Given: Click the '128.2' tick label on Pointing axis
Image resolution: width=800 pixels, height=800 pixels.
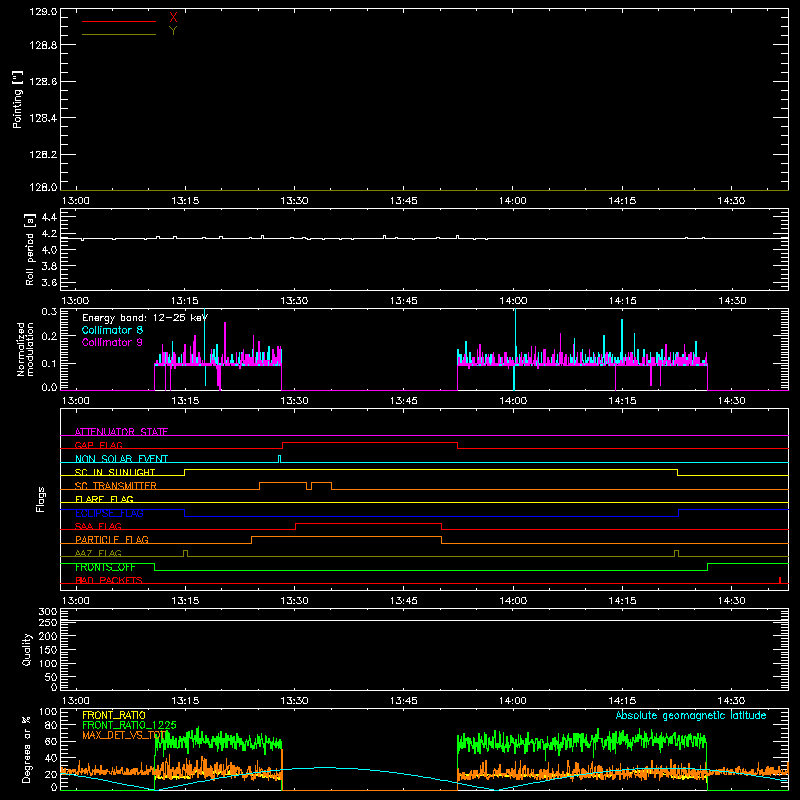Looking at the screenshot, I should pos(43,155).
